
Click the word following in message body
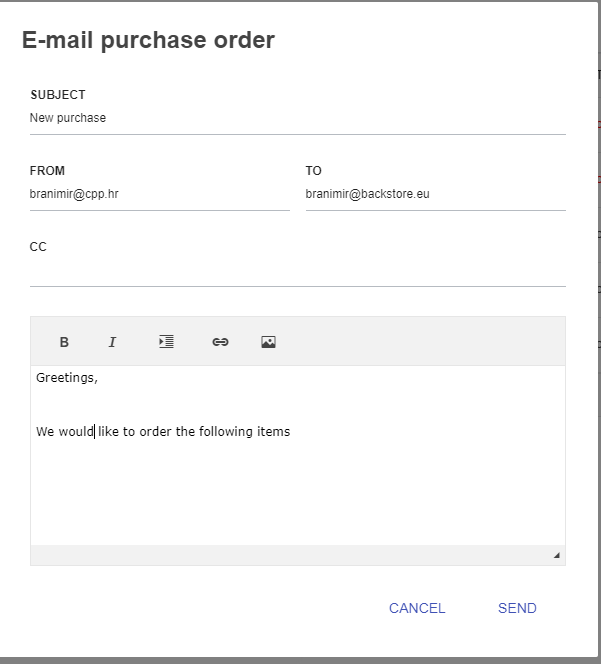[x=226, y=432]
